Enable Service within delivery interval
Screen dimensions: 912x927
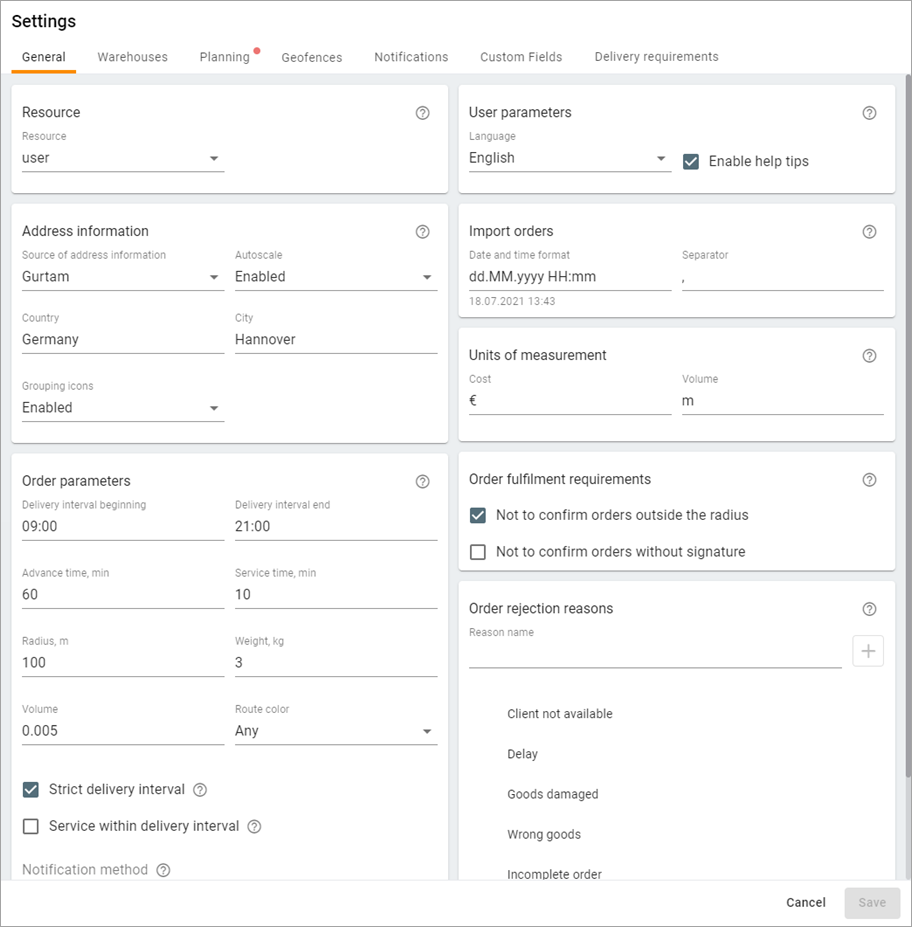click(x=31, y=826)
